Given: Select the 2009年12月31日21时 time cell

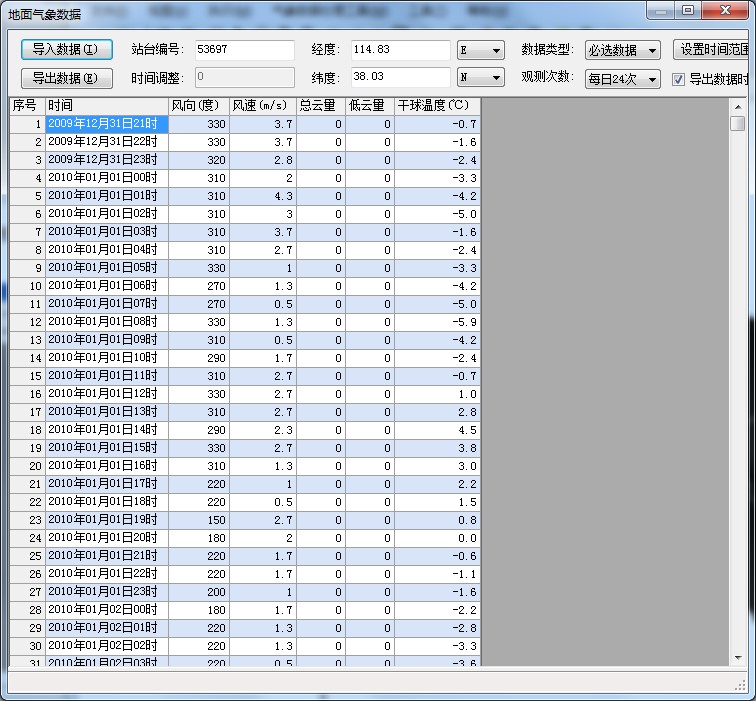Looking at the screenshot, I should pos(107,125).
